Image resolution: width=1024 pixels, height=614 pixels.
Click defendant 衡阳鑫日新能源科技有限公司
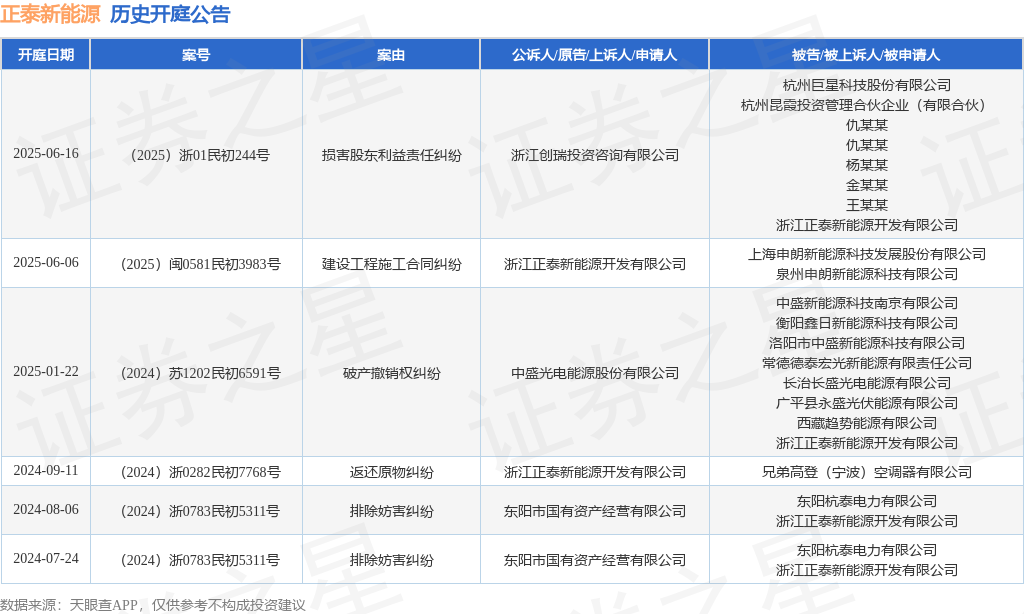(867, 323)
